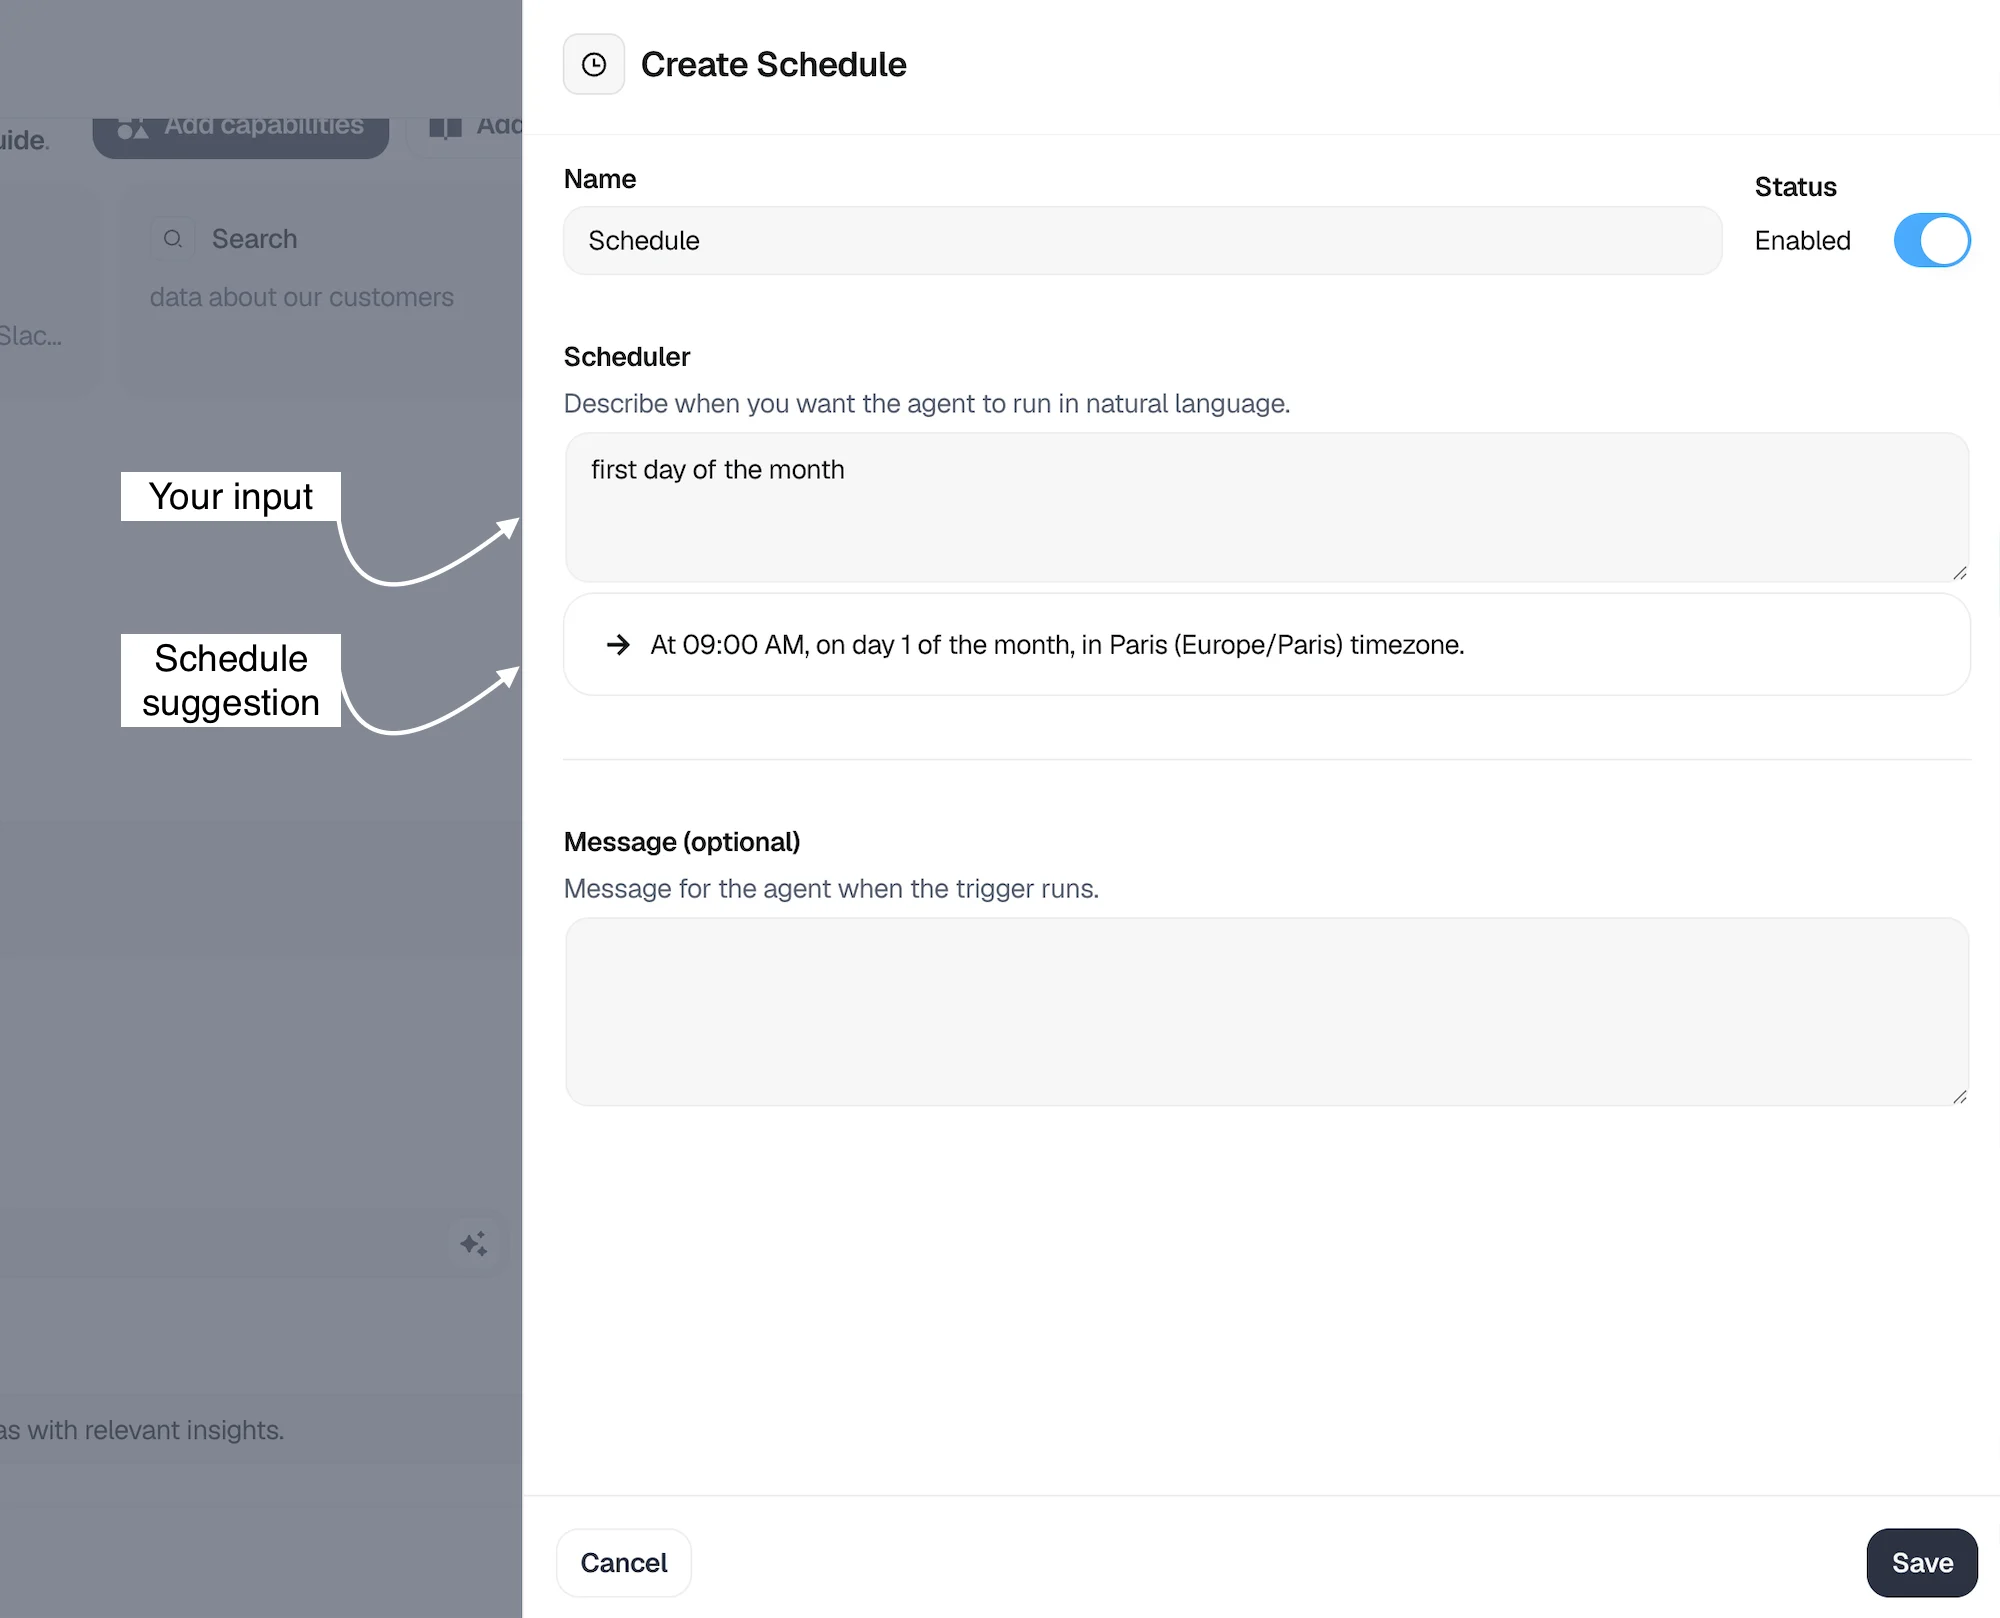Click the clock icon beside Create Schedule
Image resolution: width=2000 pixels, height=1618 pixels.
point(593,64)
